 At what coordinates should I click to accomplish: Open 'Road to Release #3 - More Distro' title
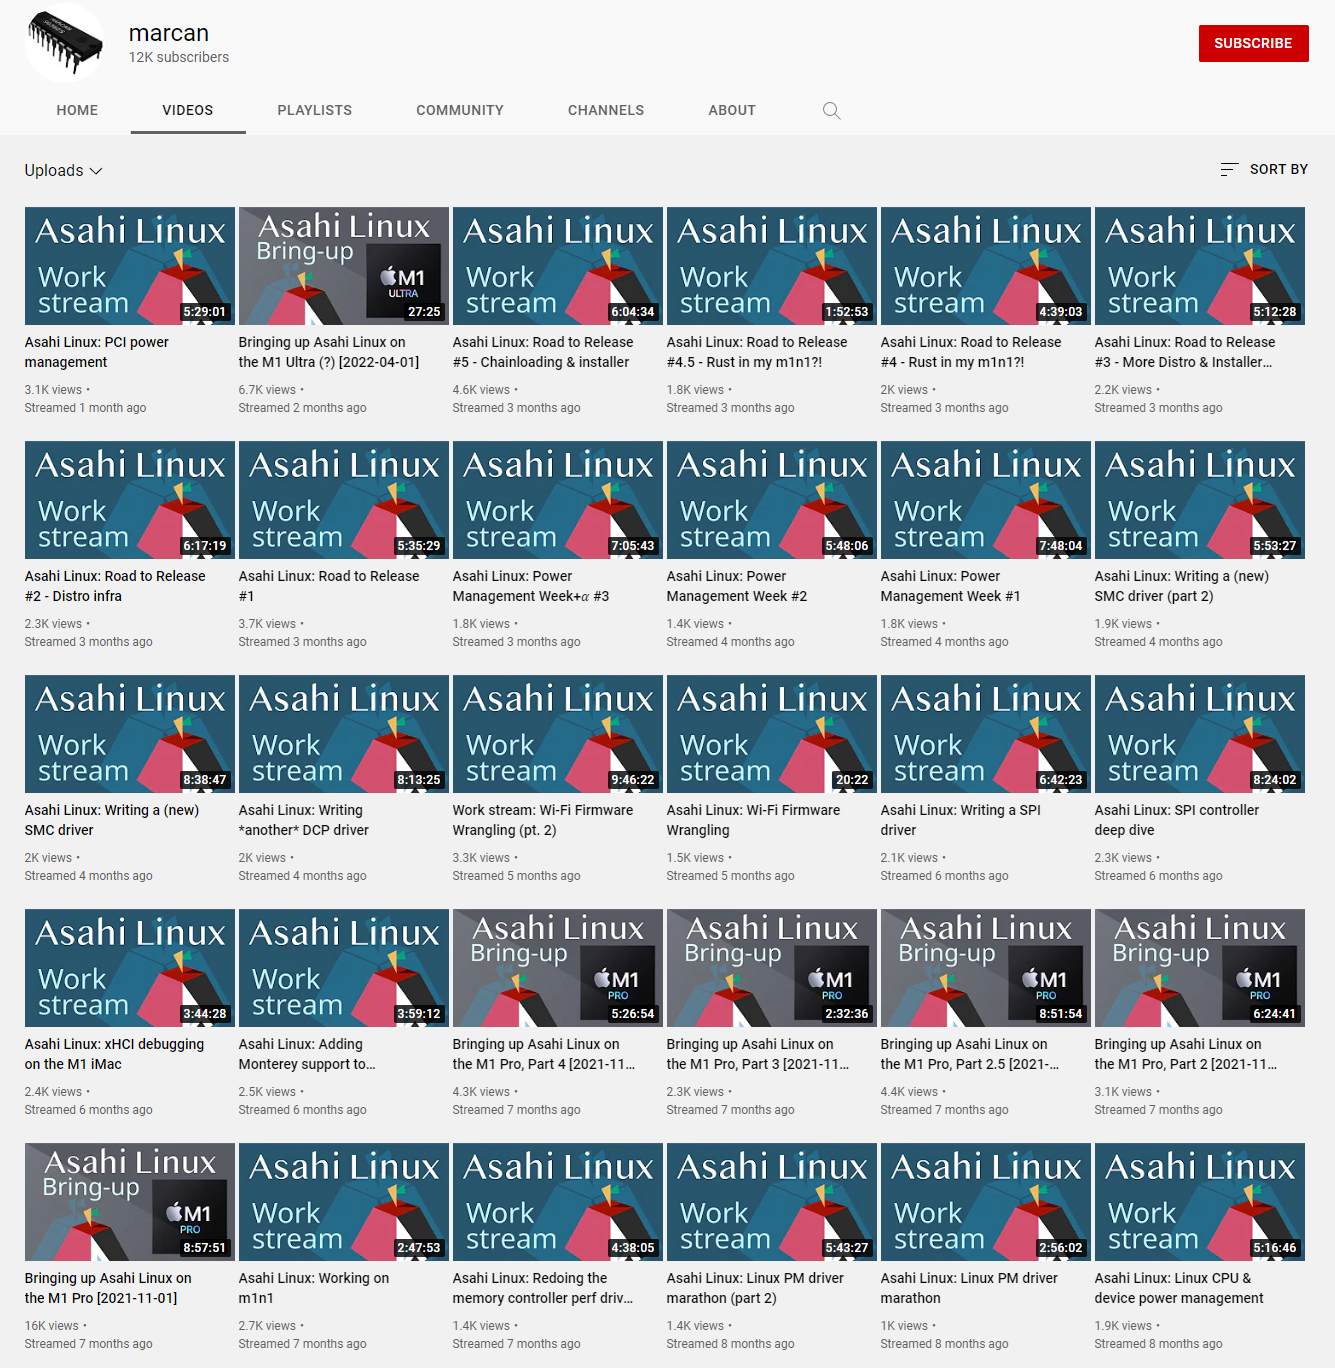pyautogui.click(x=1185, y=352)
